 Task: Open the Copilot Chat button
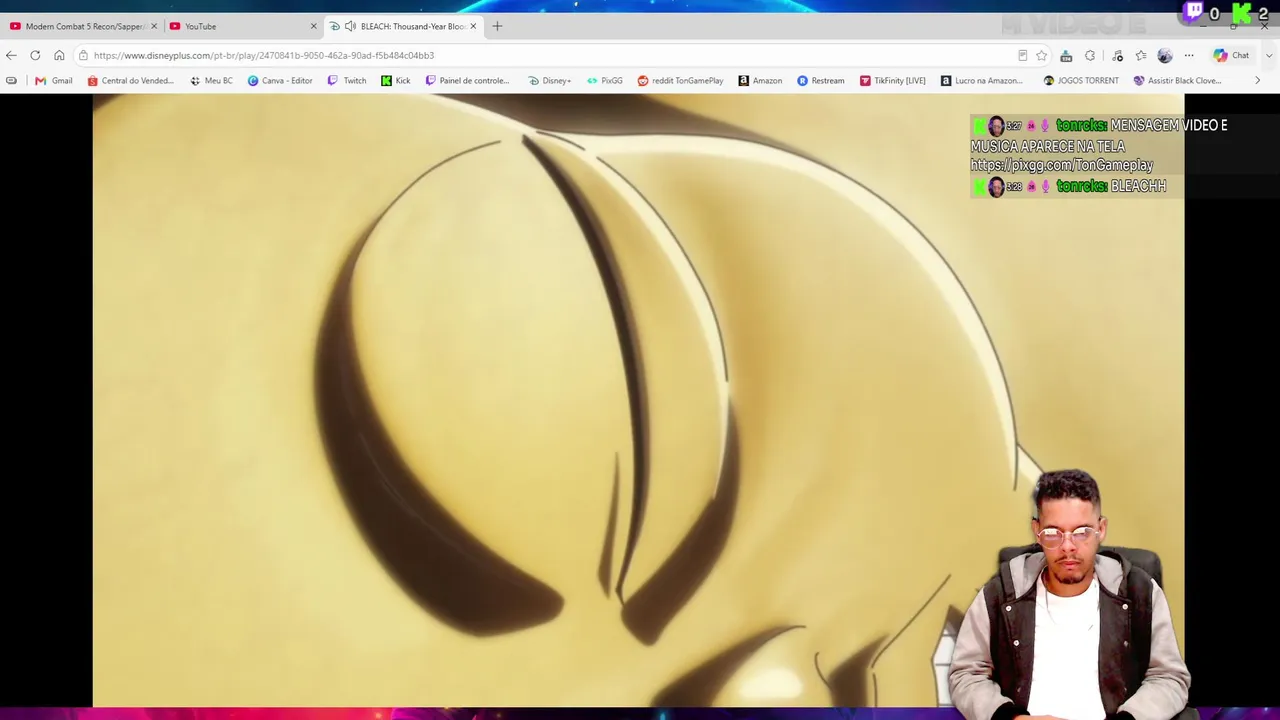click(x=1231, y=55)
